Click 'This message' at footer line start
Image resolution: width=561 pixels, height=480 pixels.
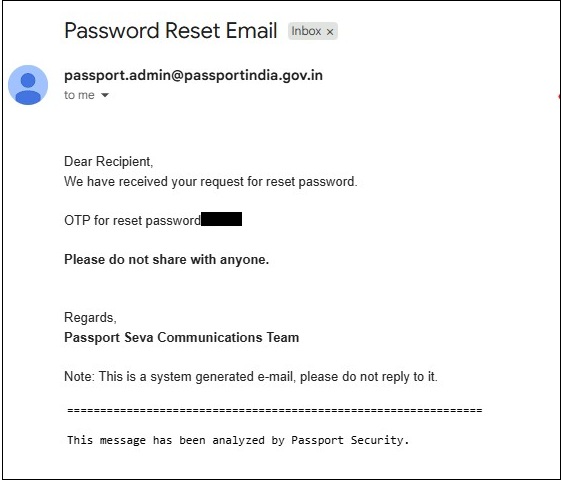tap(106, 440)
